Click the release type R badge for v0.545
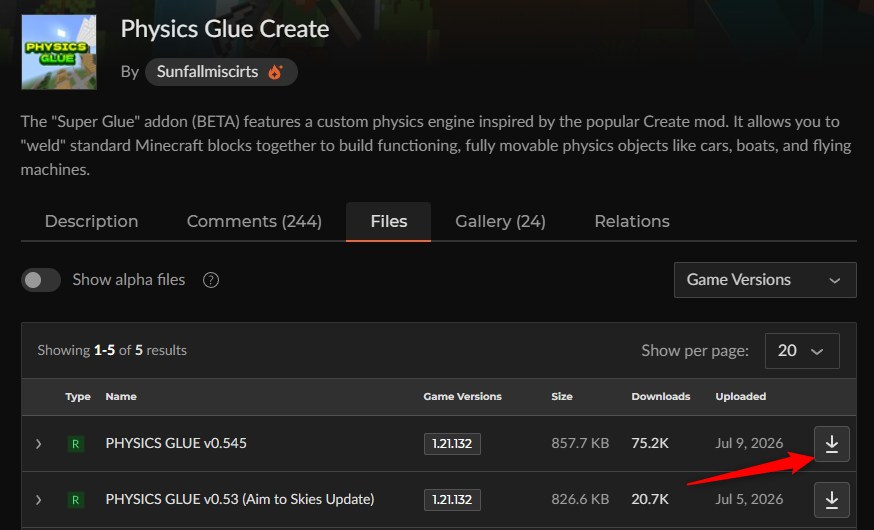 76,444
